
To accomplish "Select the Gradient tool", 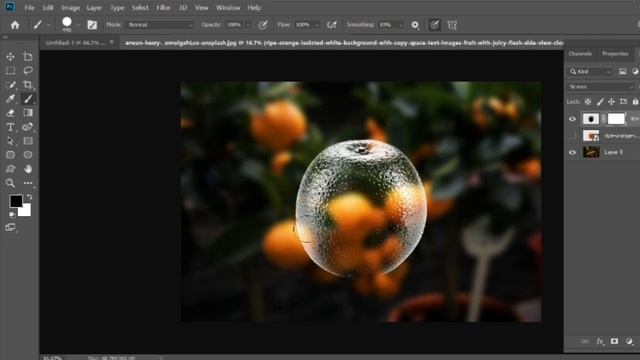I will pyautogui.click(x=28, y=113).
